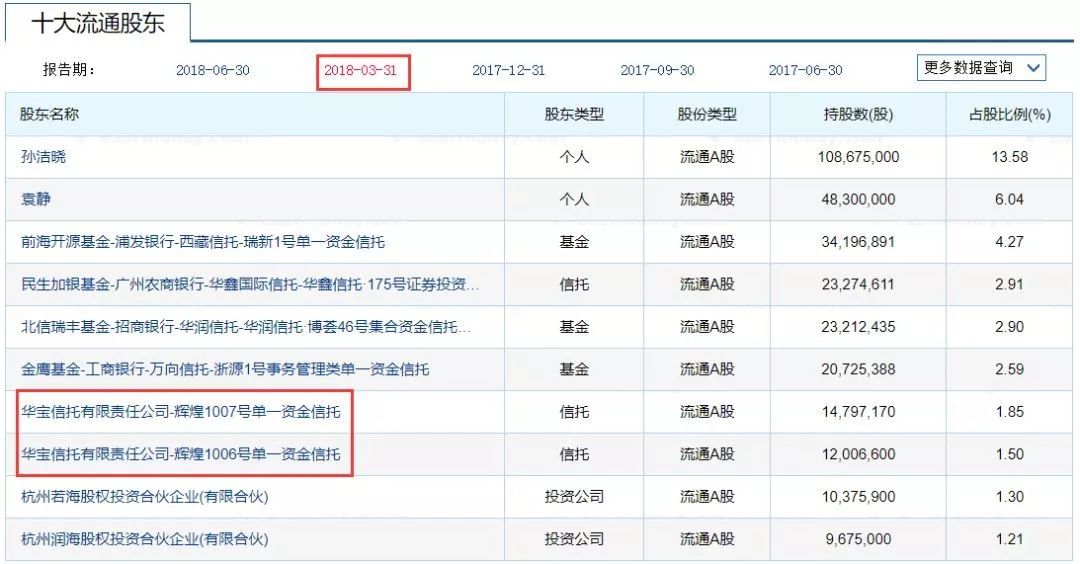Switch report period to 2018-03-31

(x=360, y=70)
